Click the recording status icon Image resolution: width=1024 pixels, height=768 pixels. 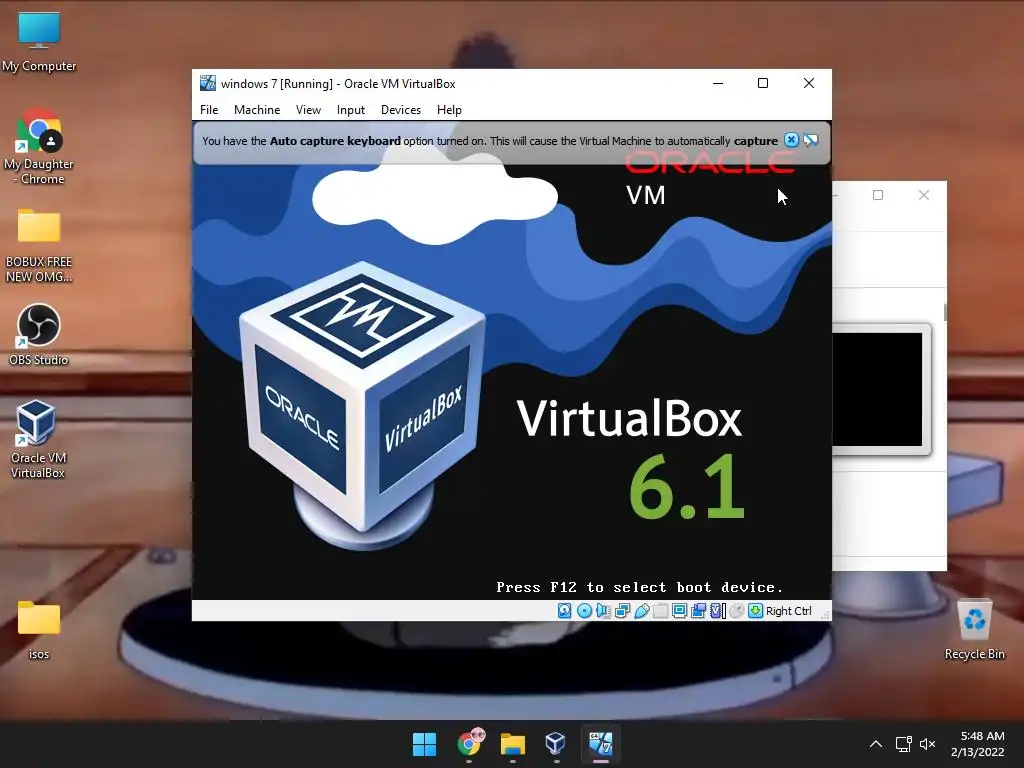tap(698, 611)
